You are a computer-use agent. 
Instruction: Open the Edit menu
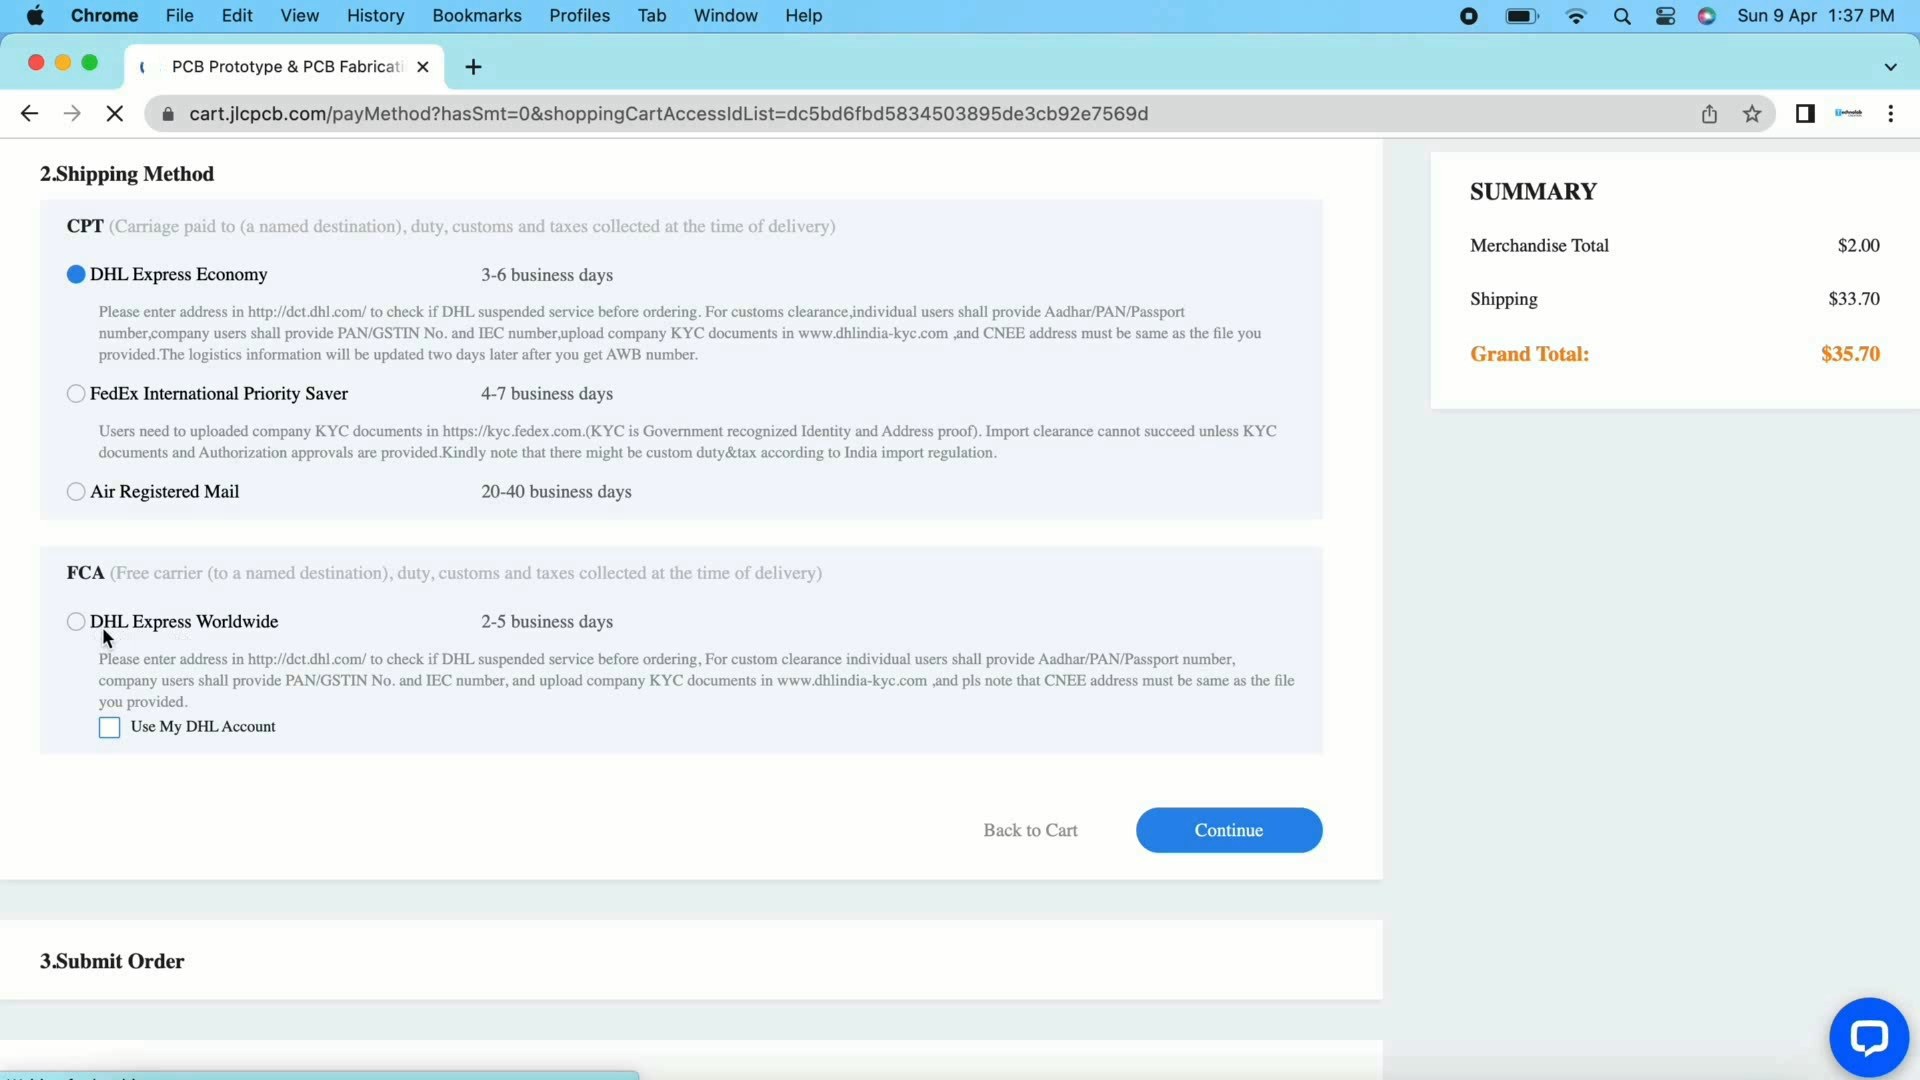(237, 16)
